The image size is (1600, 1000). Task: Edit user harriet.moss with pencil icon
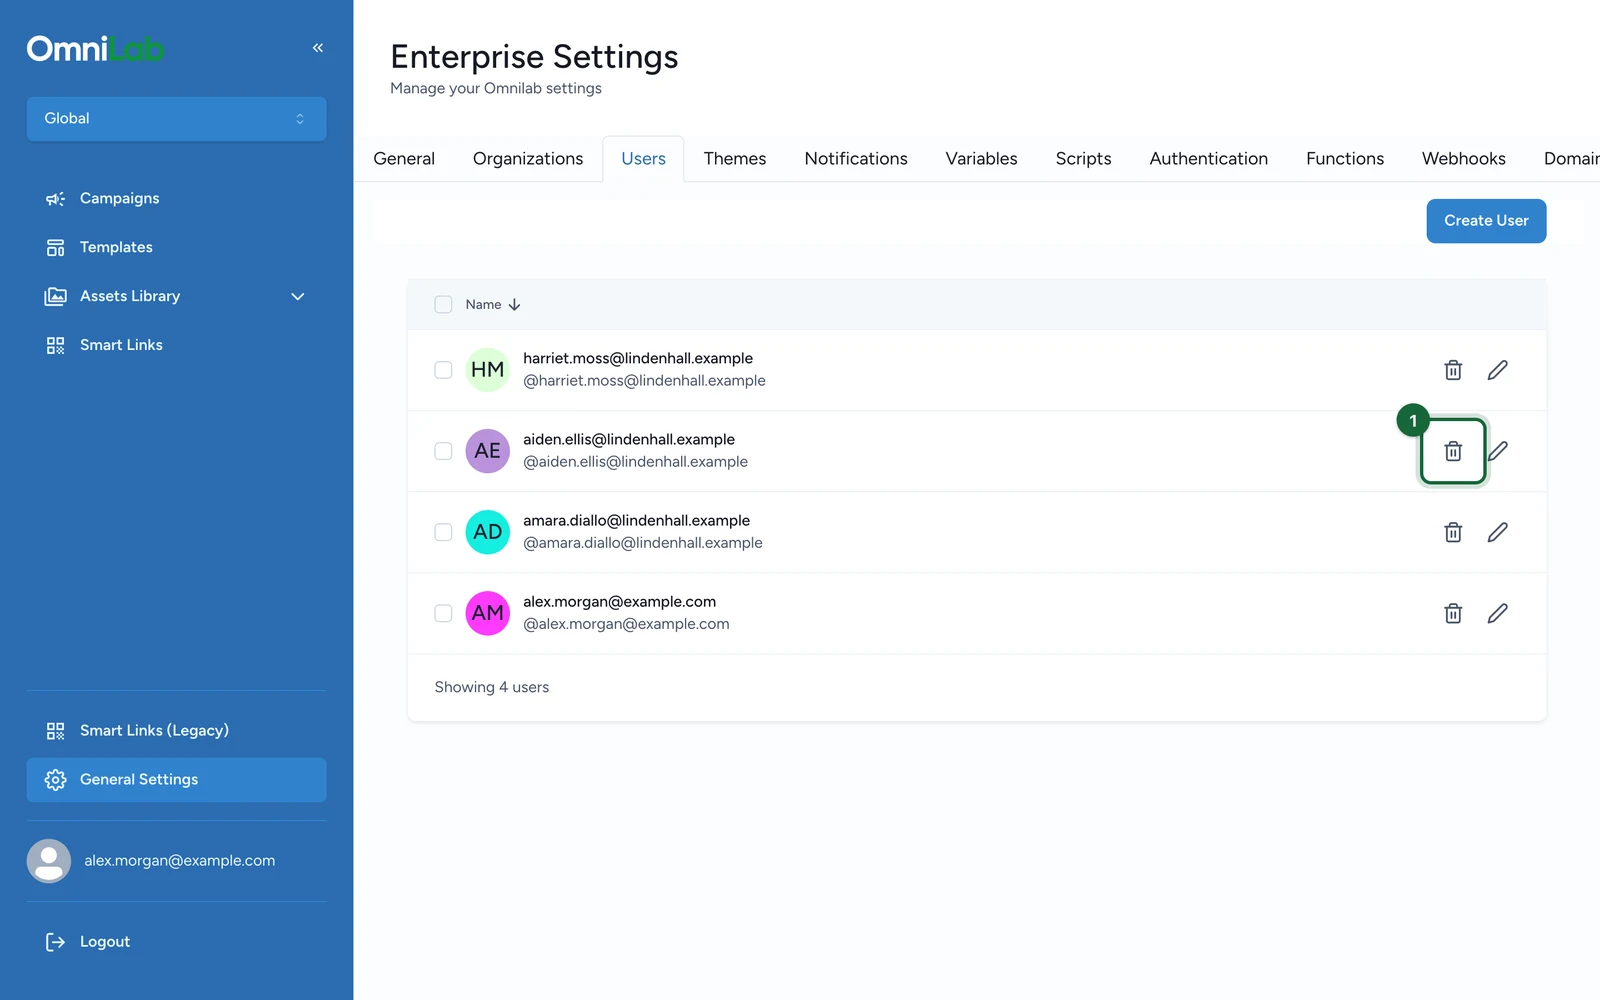click(x=1497, y=370)
